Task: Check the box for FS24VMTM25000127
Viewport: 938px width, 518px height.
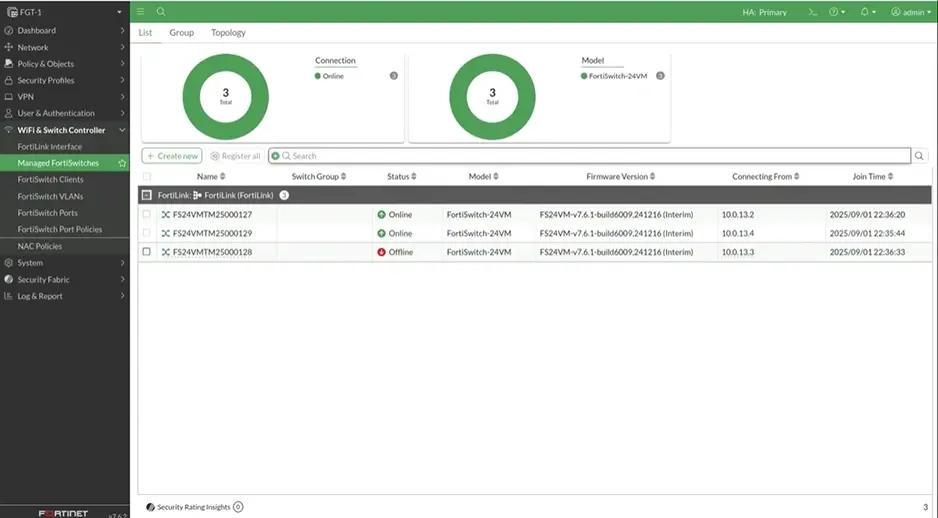Action: pos(147,214)
